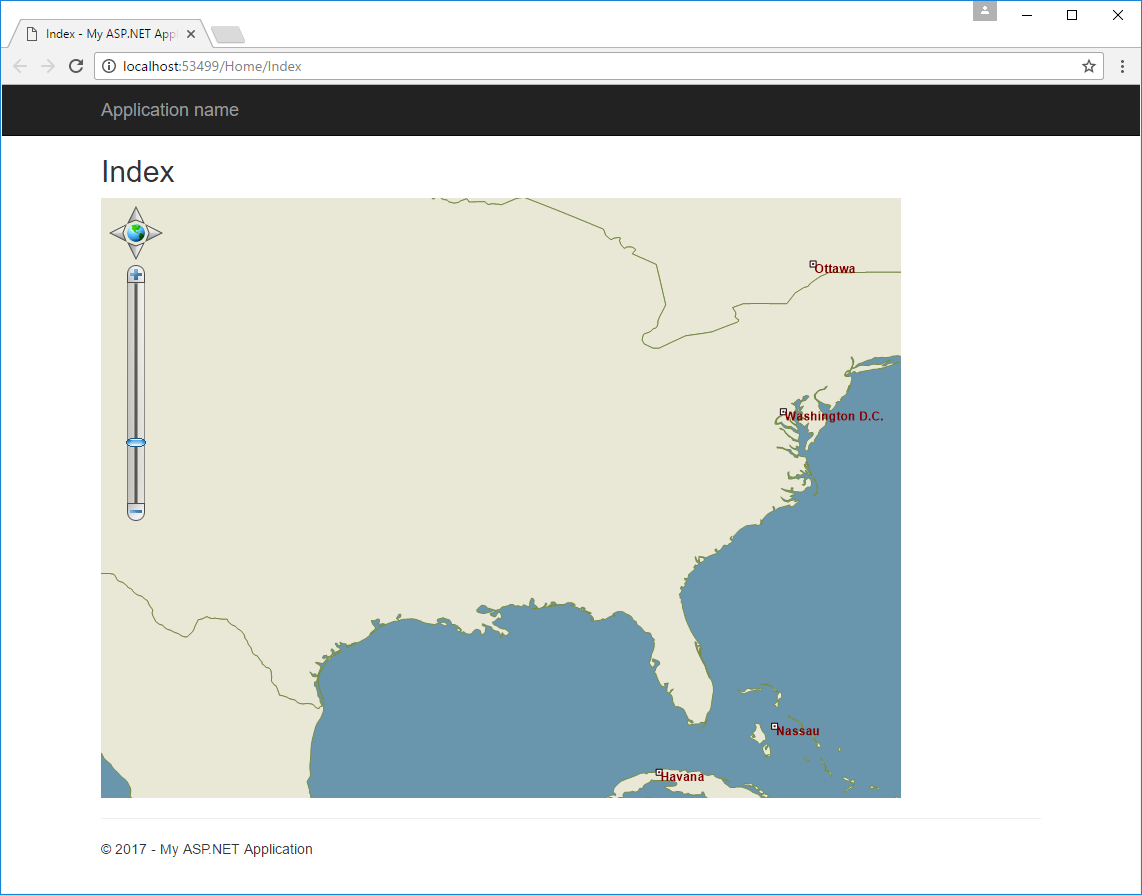Open the Chrome user profile button
Image resolution: width=1142 pixels, height=895 pixels.
(x=985, y=11)
